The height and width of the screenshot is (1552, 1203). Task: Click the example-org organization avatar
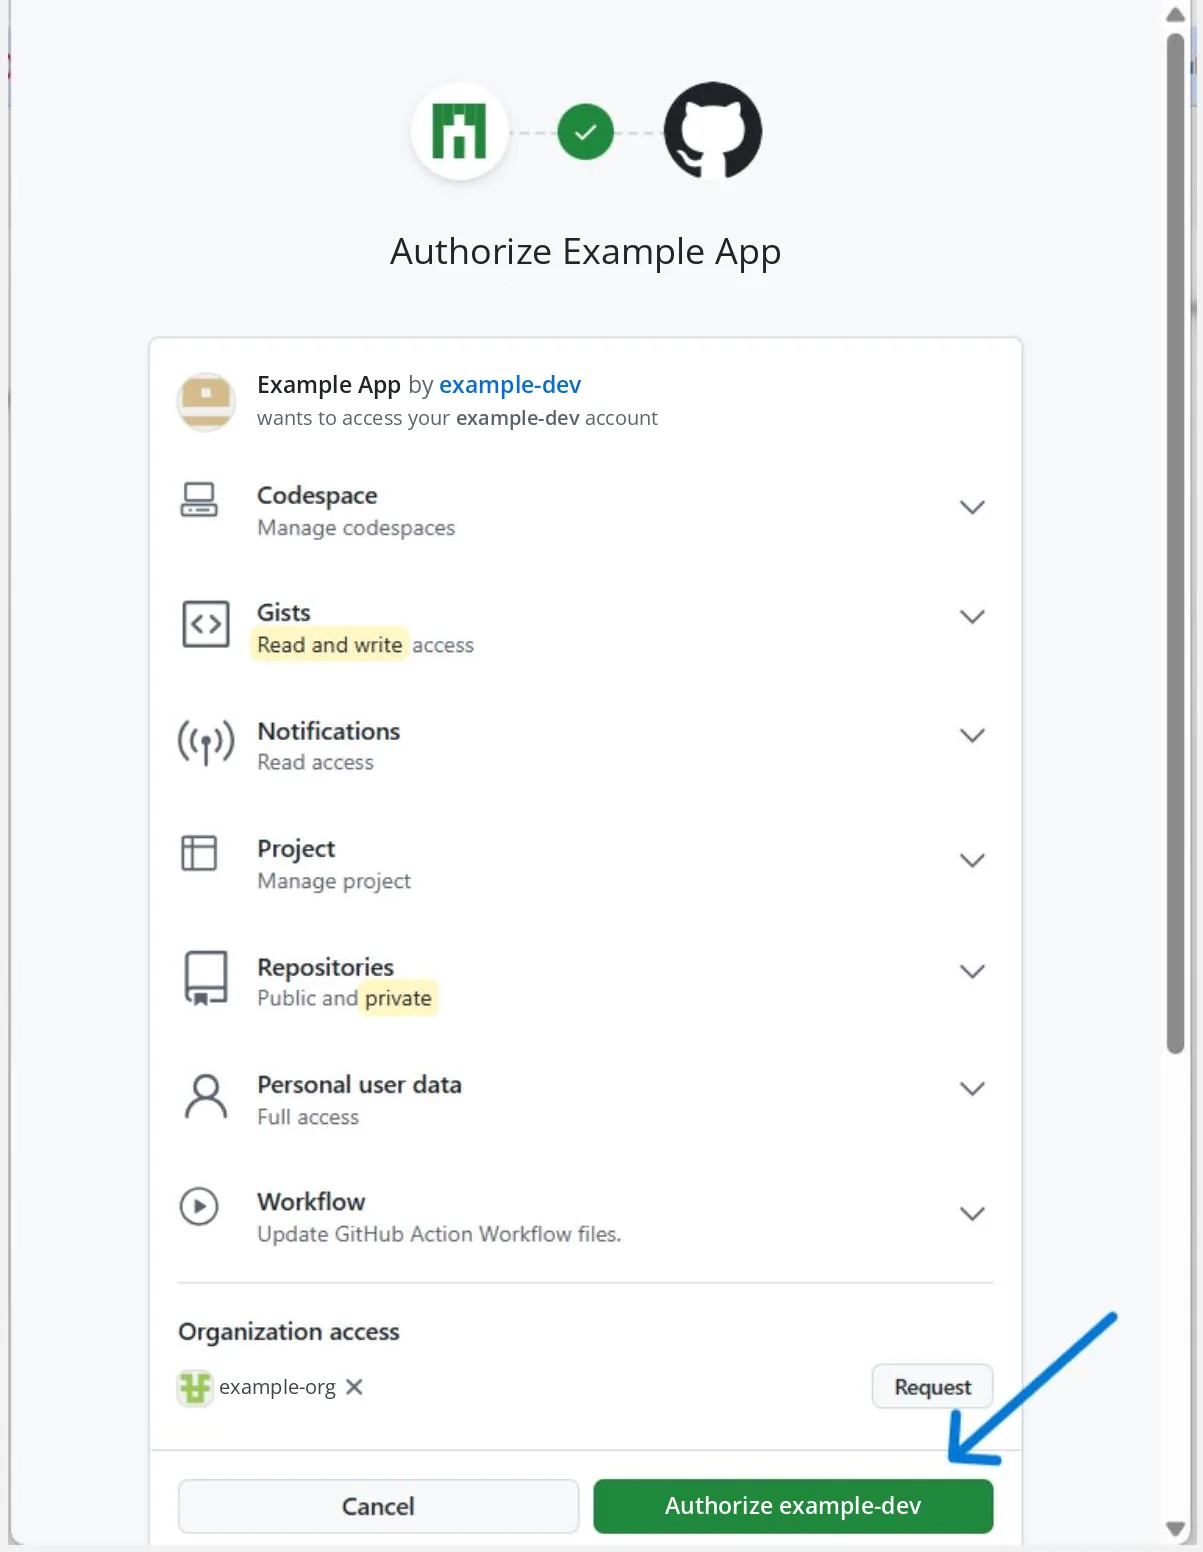coord(195,1388)
